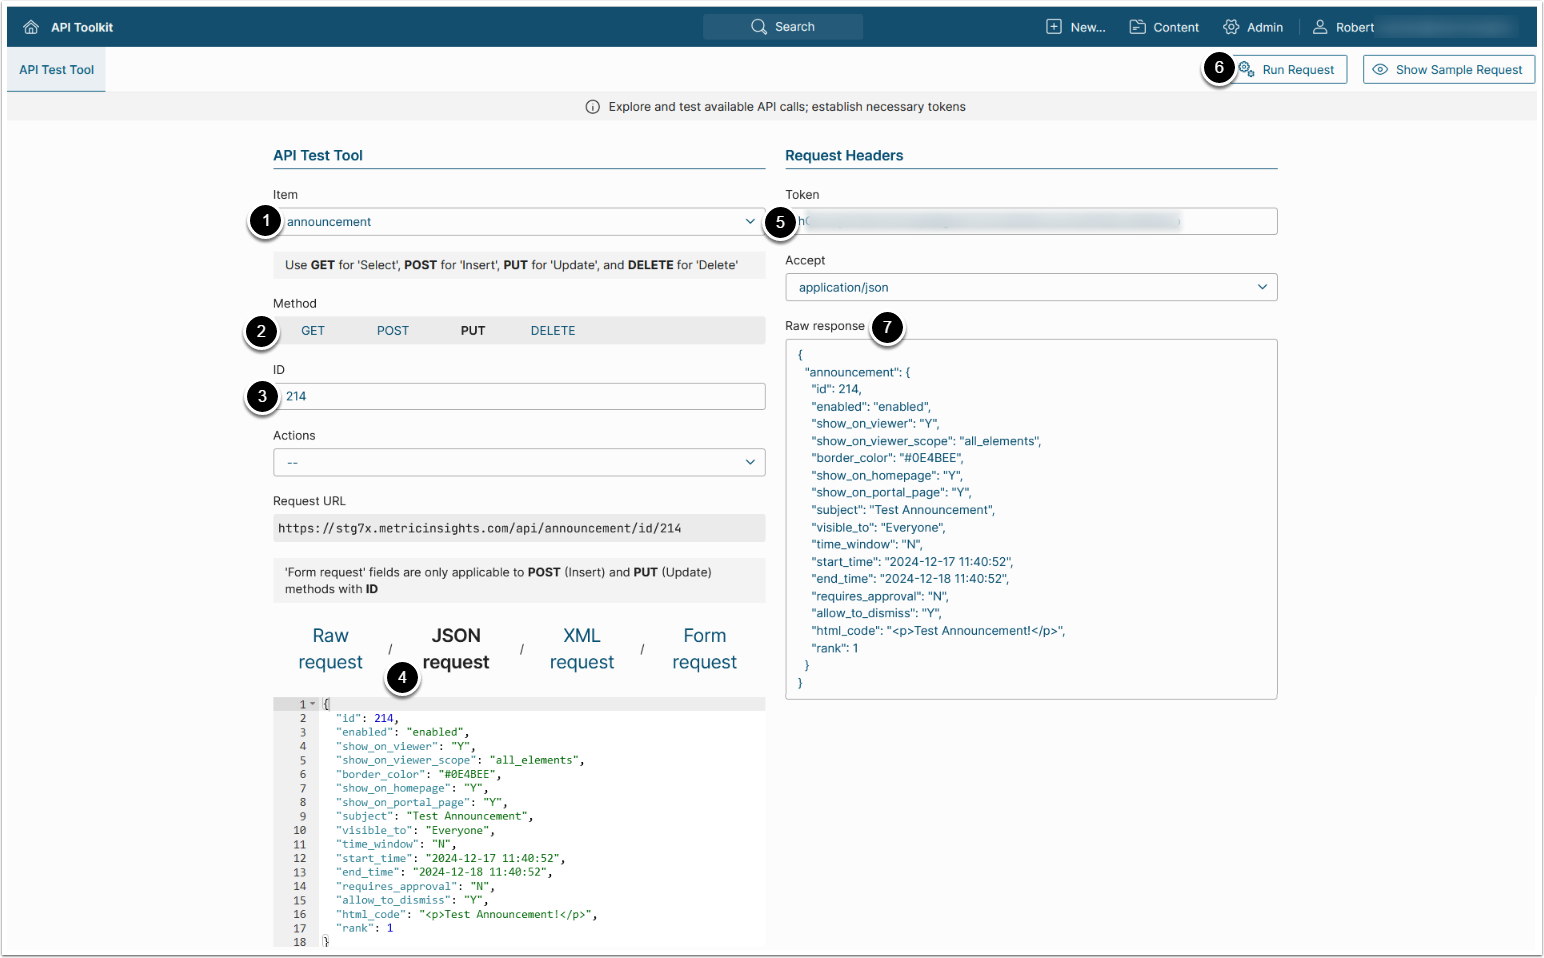The height and width of the screenshot is (958, 1544).
Task: Click the magnifier icon in Search
Action: (759, 27)
